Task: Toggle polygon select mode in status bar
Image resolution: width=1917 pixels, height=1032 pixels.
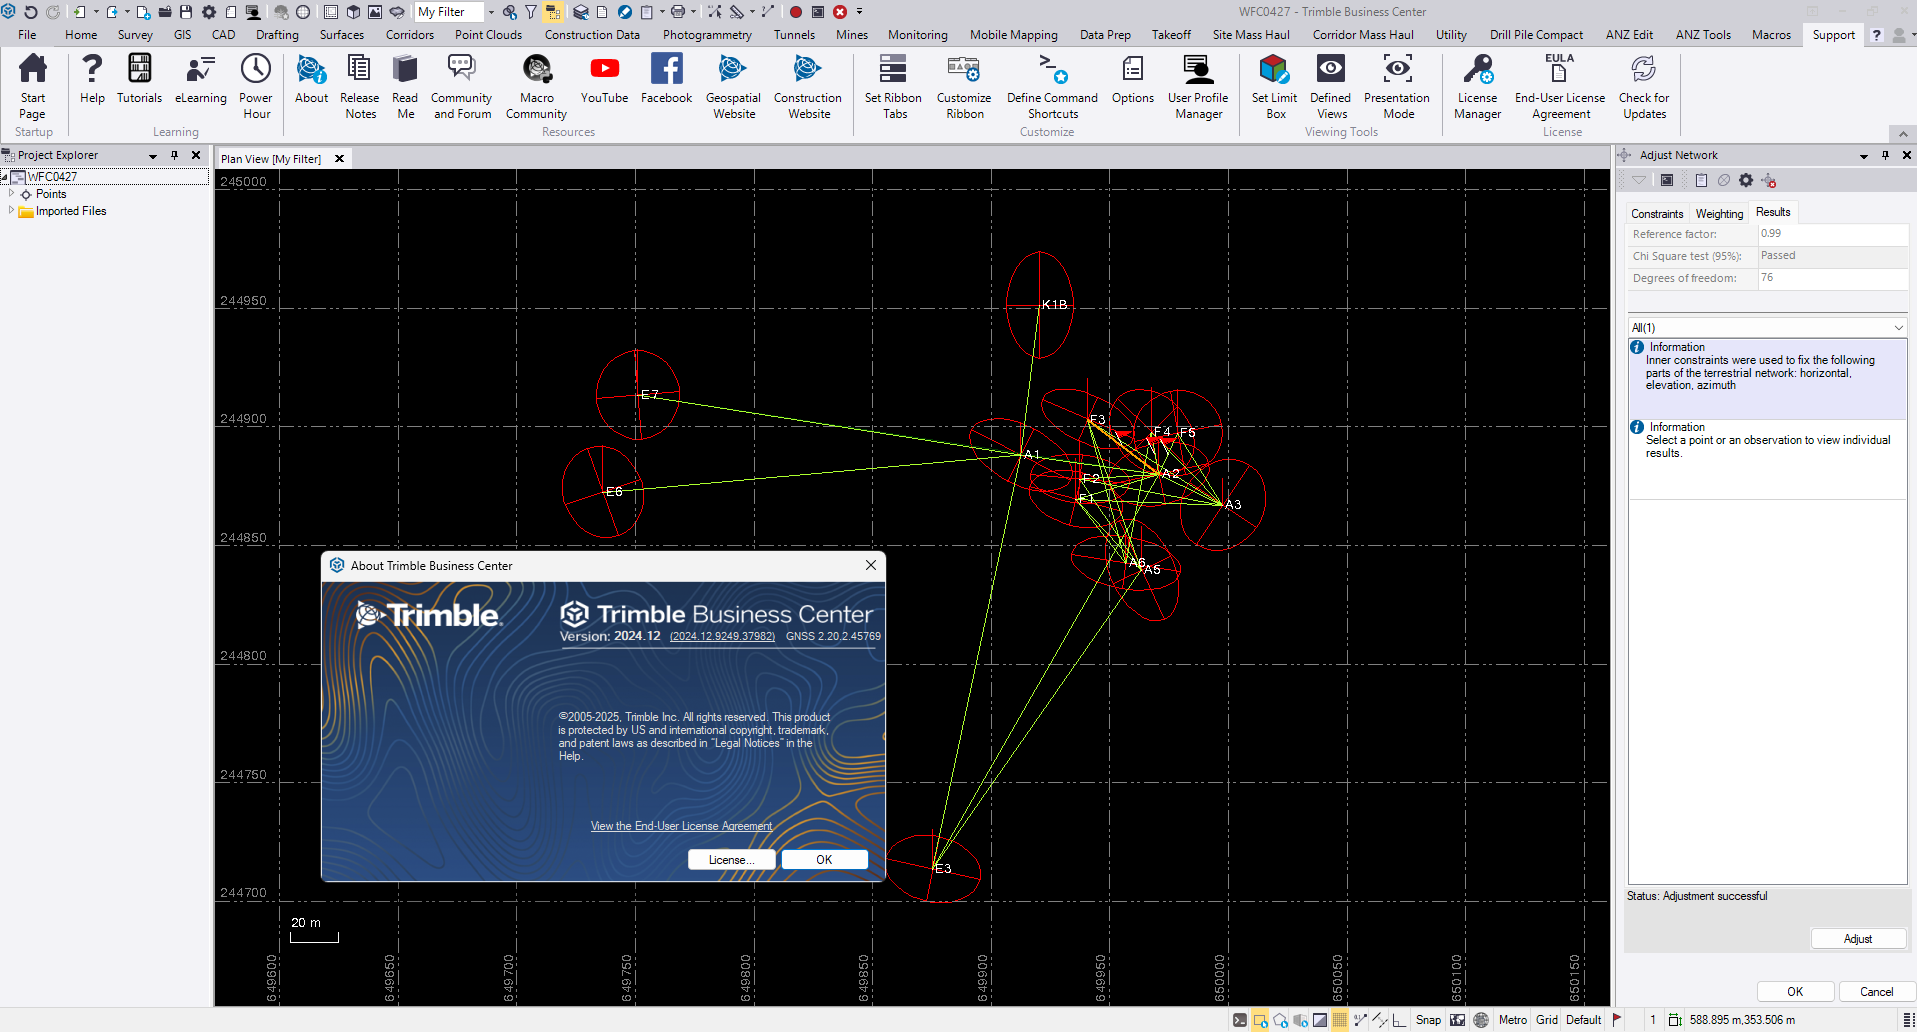Action: 1280,1020
